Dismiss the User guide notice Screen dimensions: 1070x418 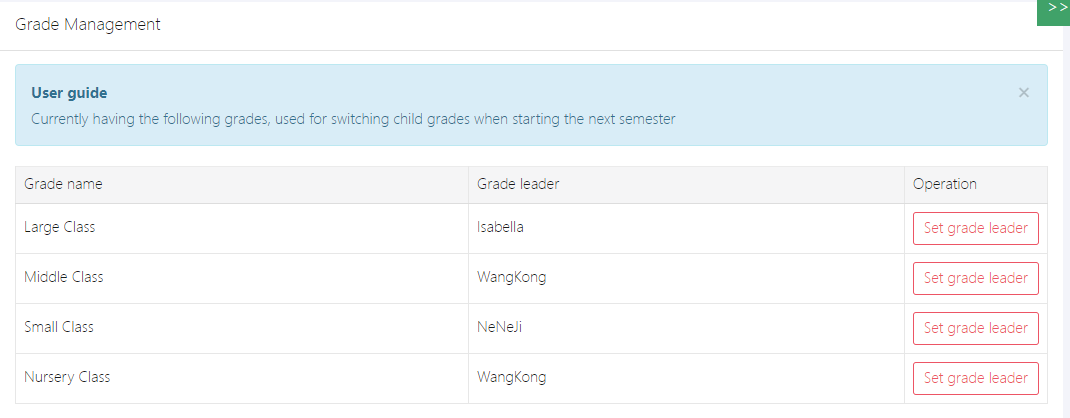1023,92
